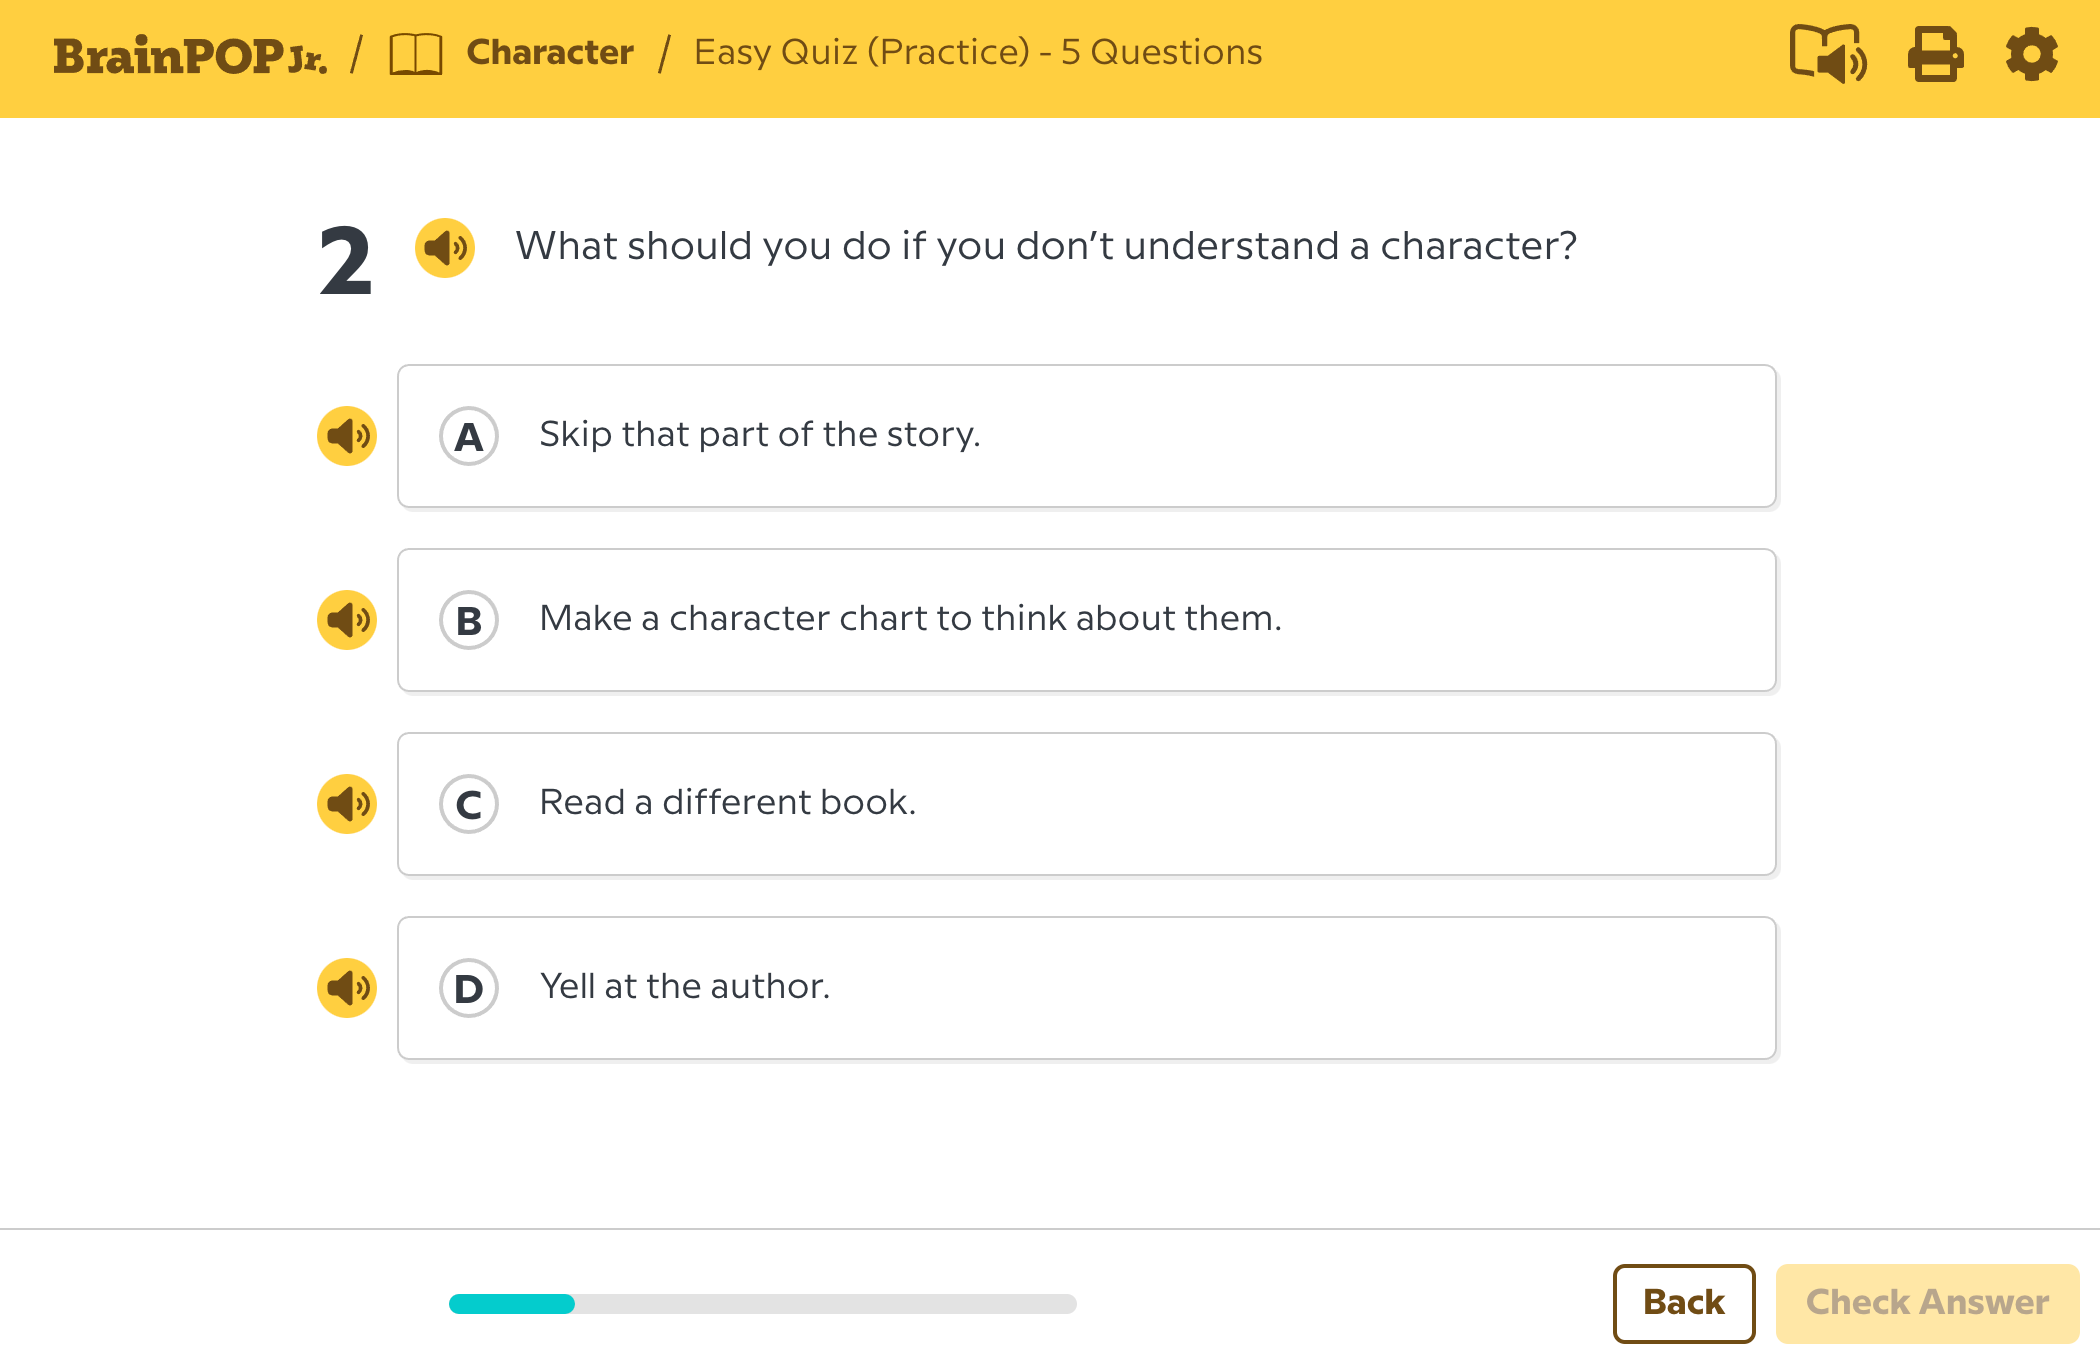2100x1368 pixels.
Task: Open the Character topic breadcrumb
Action: (550, 52)
